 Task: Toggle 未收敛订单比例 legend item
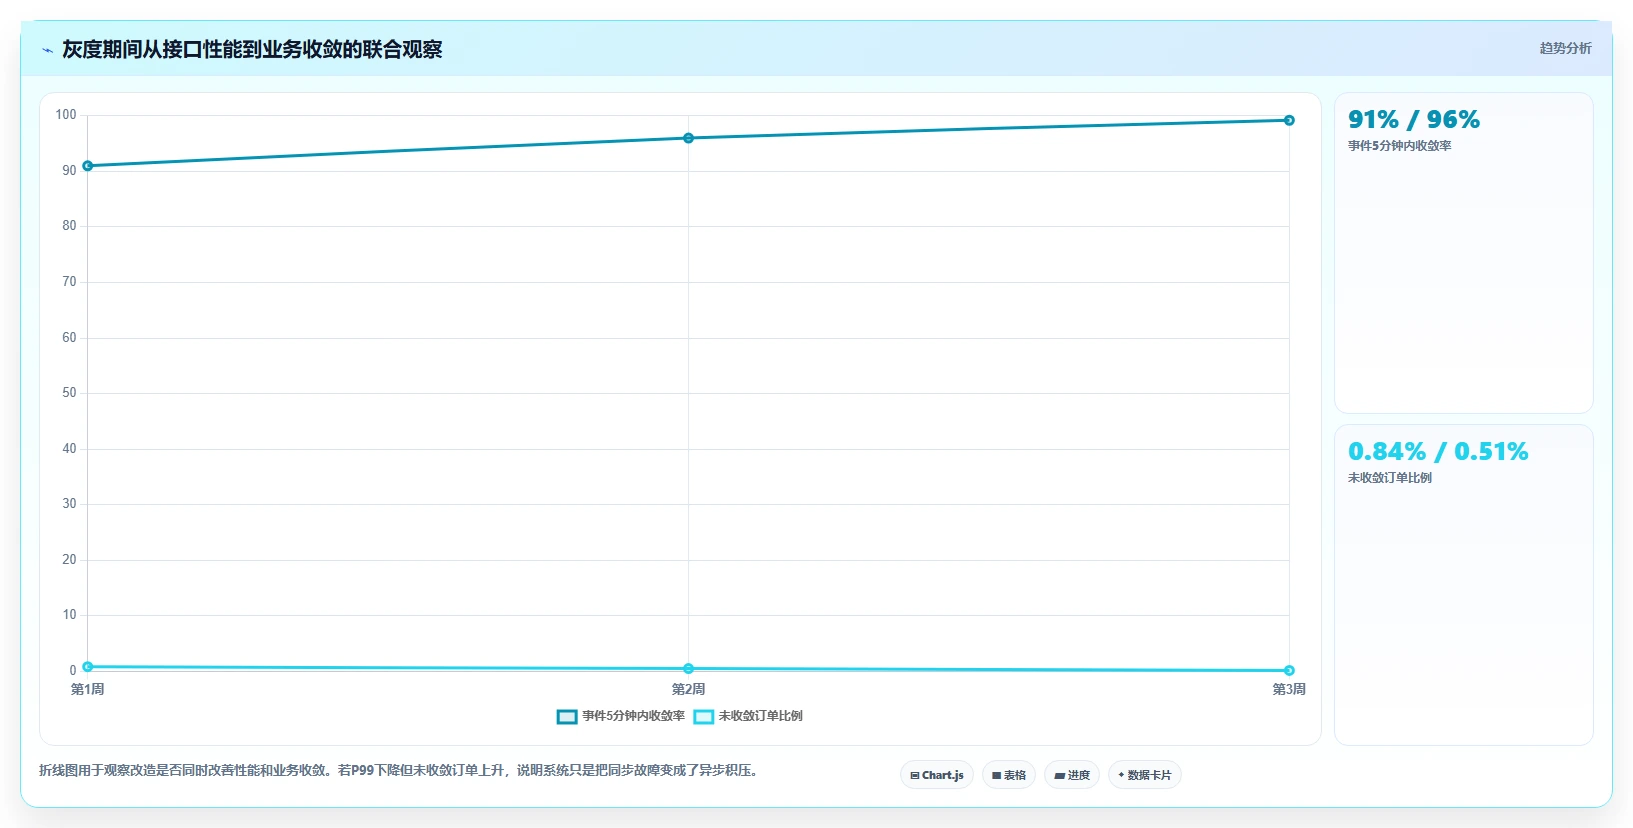coord(748,716)
